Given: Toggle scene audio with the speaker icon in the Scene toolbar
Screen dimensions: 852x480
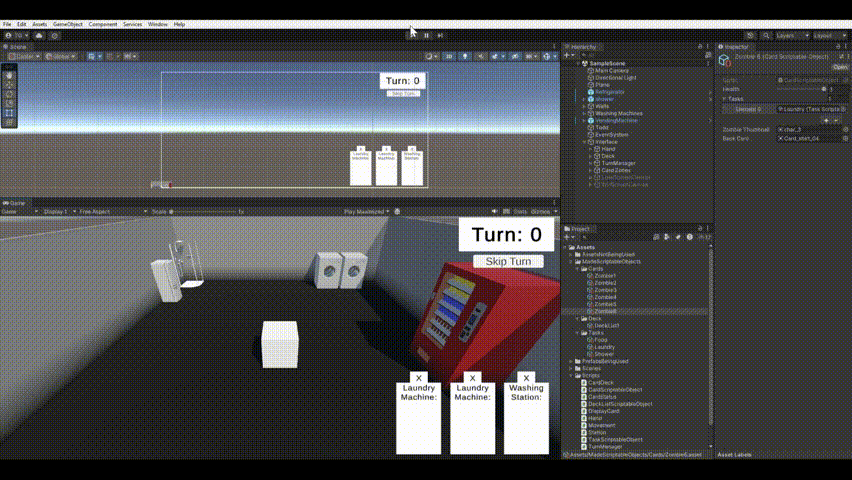Looking at the screenshot, I should click(x=480, y=56).
